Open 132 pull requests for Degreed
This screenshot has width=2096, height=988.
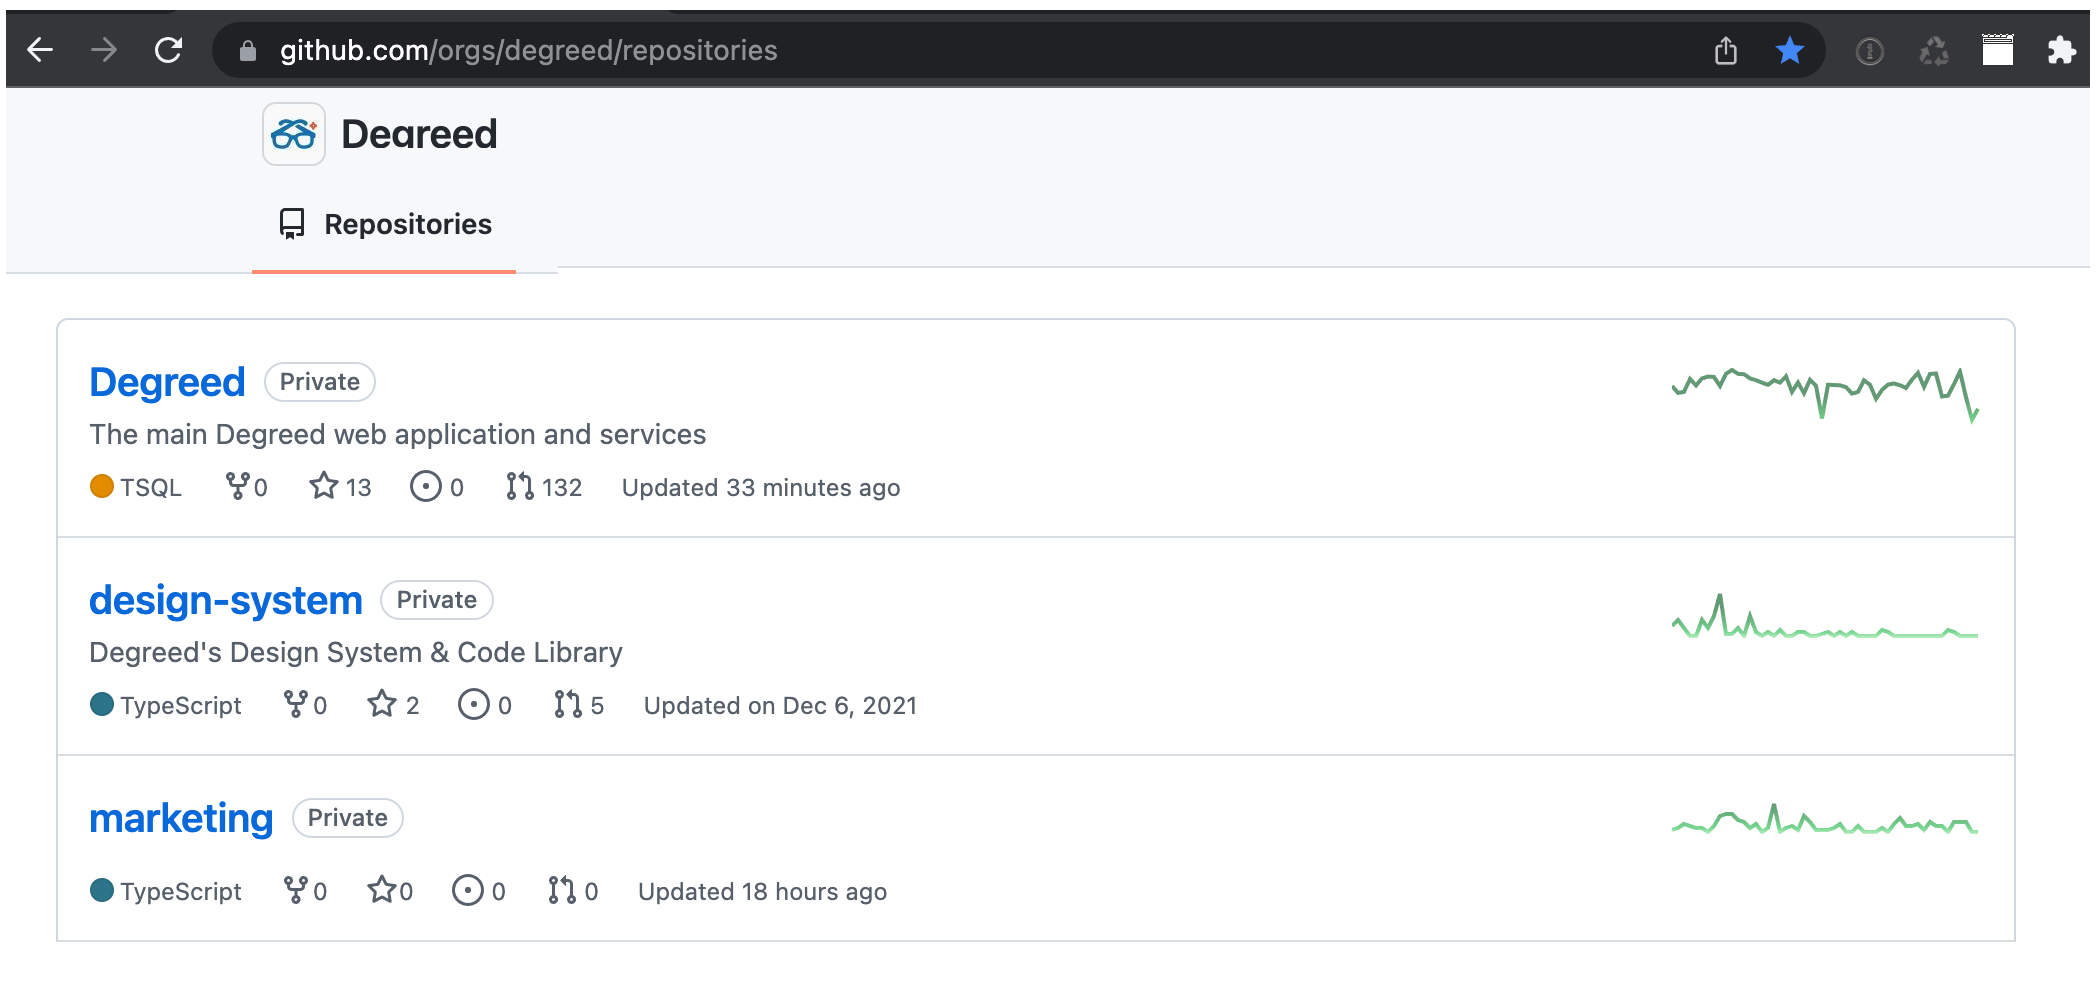click(544, 487)
